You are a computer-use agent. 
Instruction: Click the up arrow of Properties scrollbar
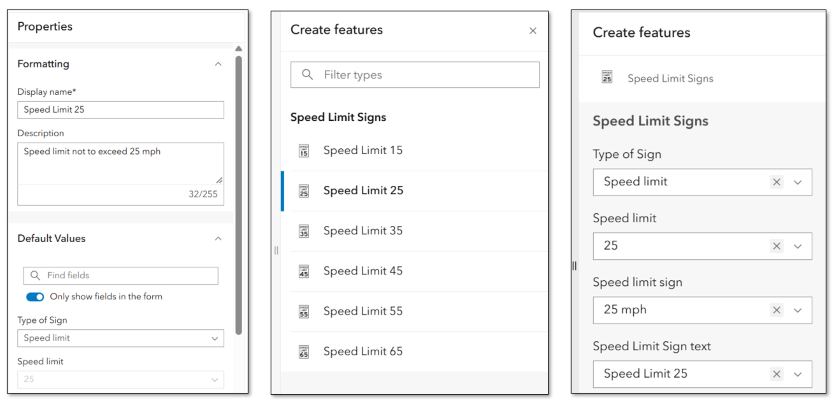pyautogui.click(x=238, y=49)
